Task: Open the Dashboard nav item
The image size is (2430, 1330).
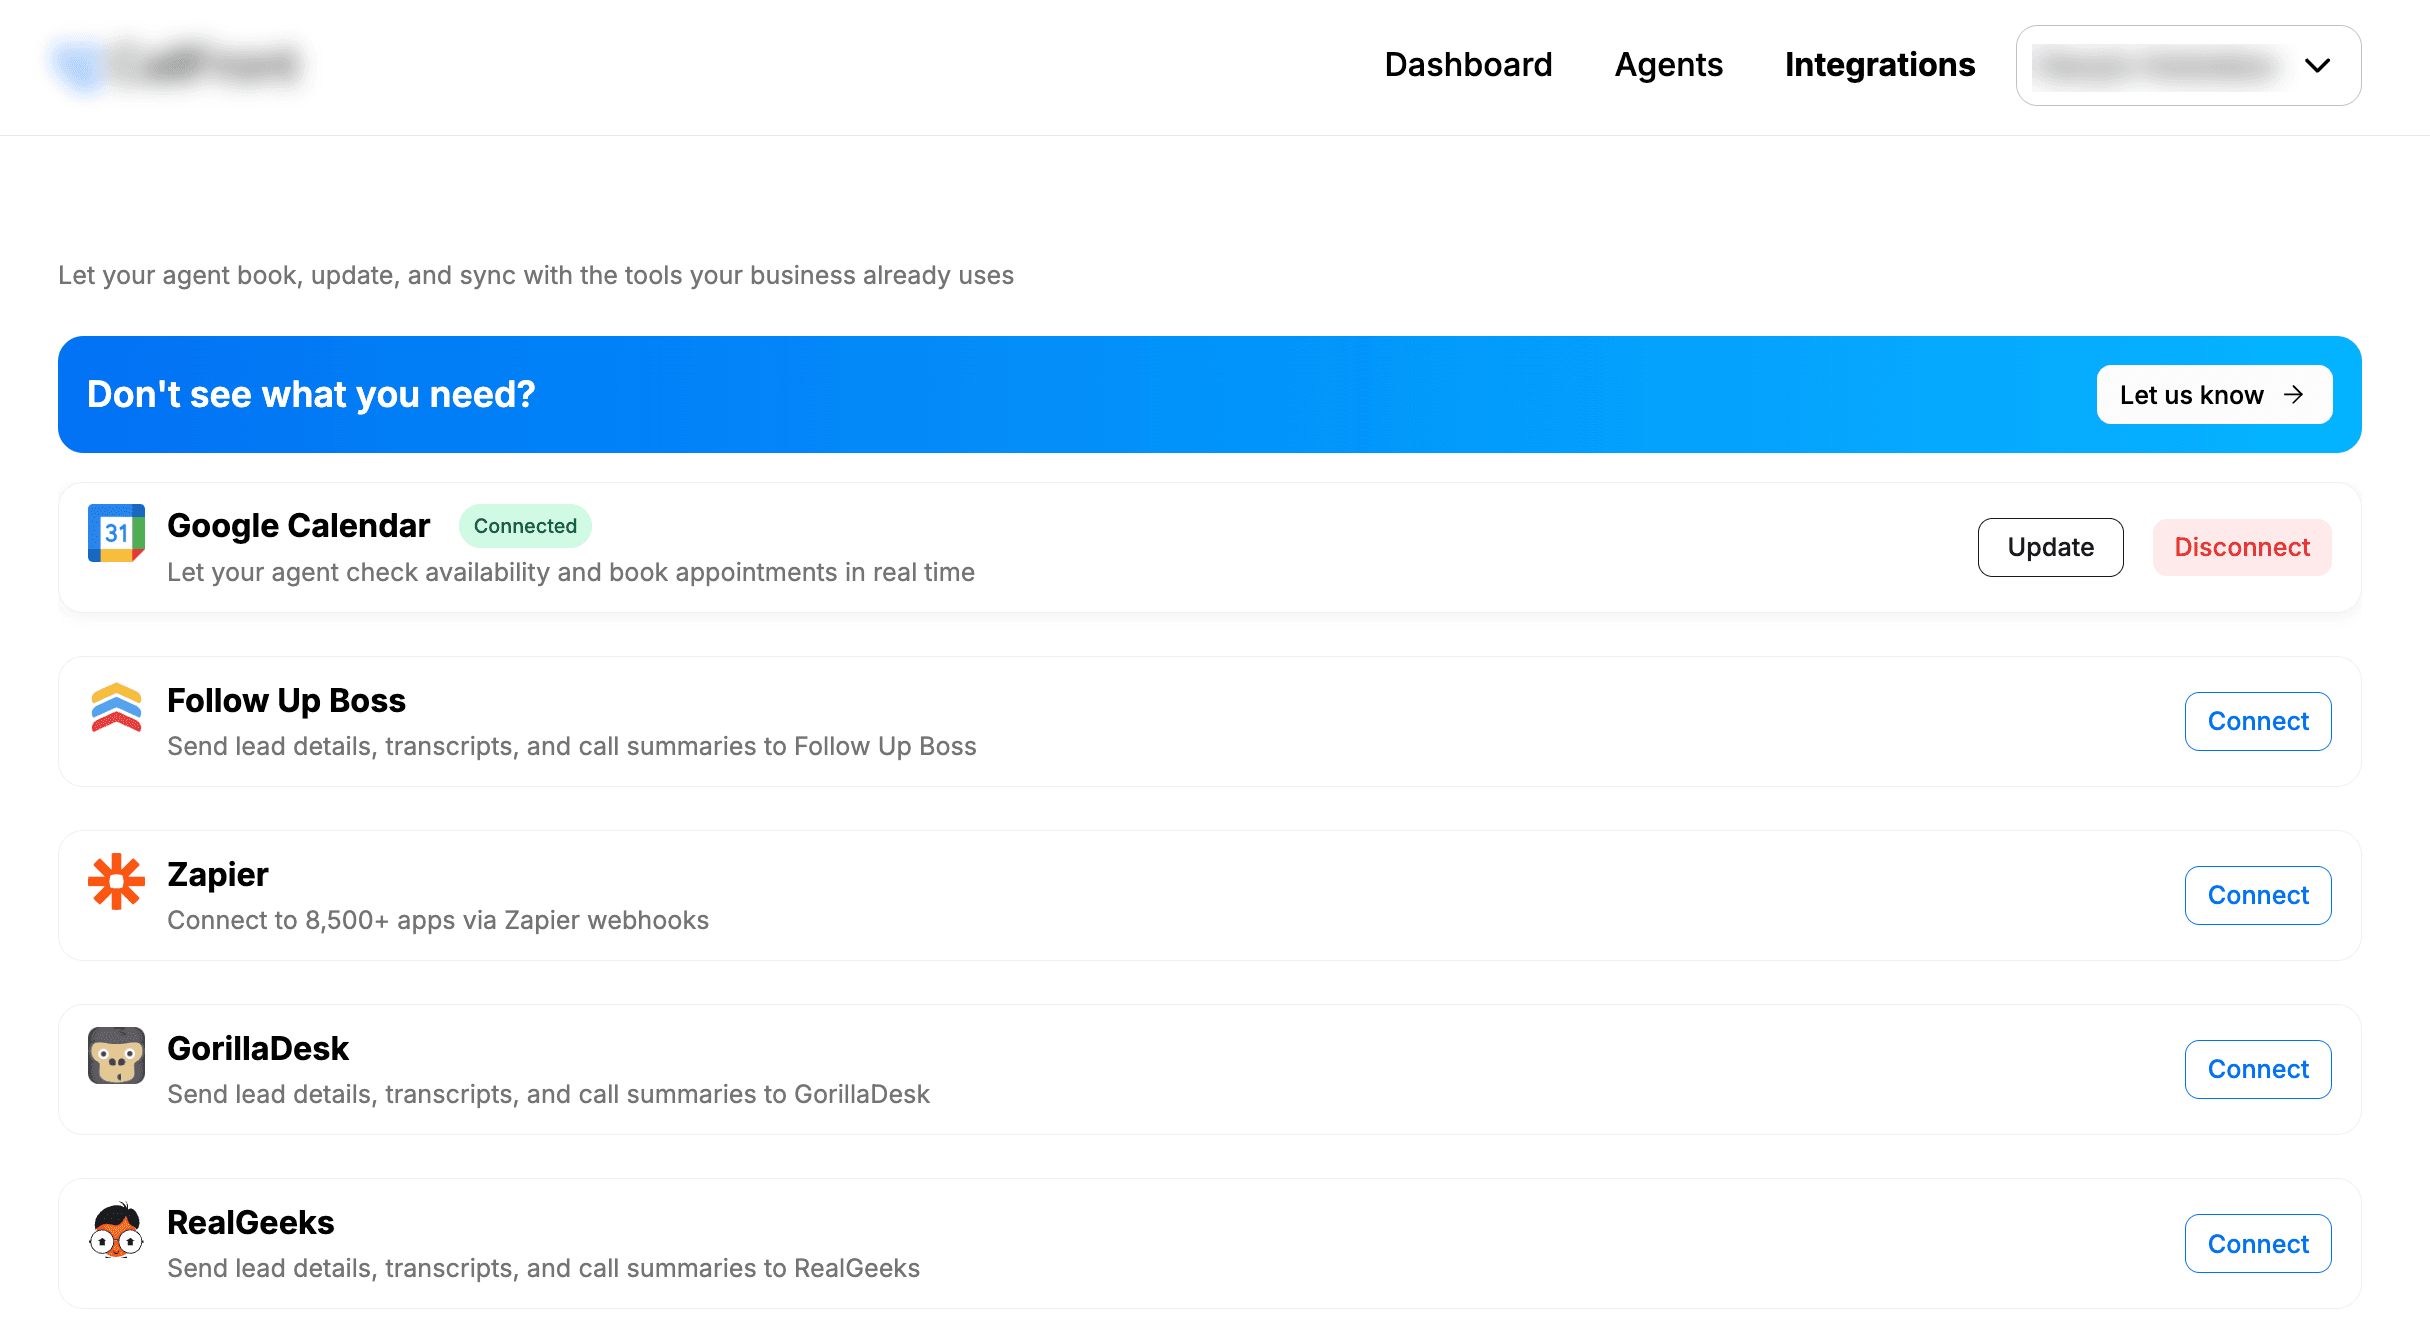Action: [x=1468, y=65]
